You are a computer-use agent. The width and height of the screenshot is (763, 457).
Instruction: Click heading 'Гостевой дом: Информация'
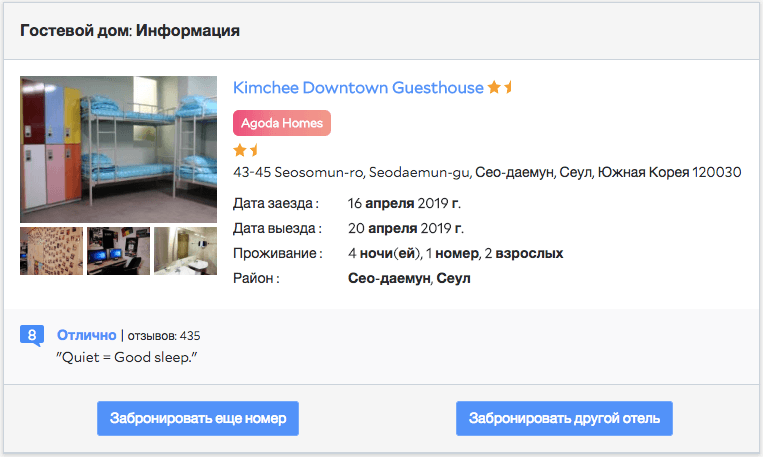click(x=130, y=31)
